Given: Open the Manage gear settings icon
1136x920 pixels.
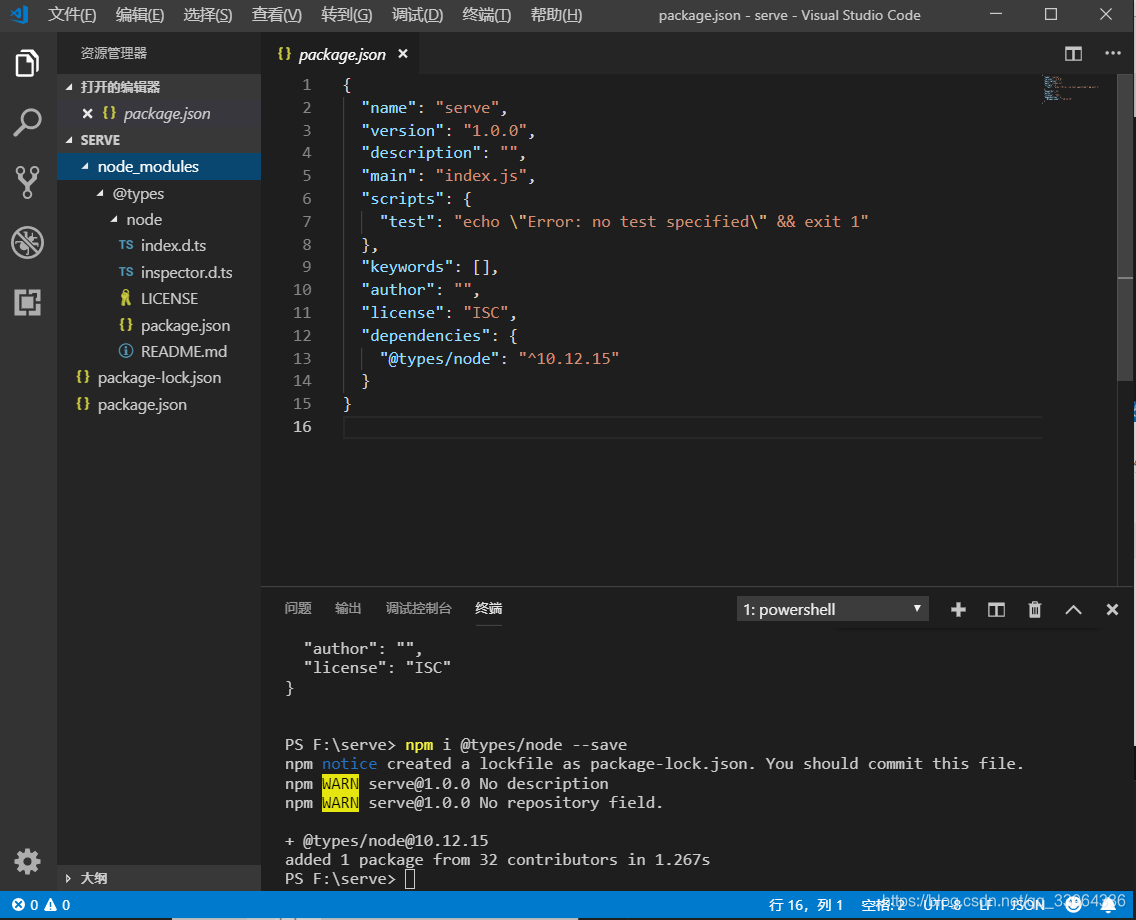Looking at the screenshot, I should click(28, 861).
